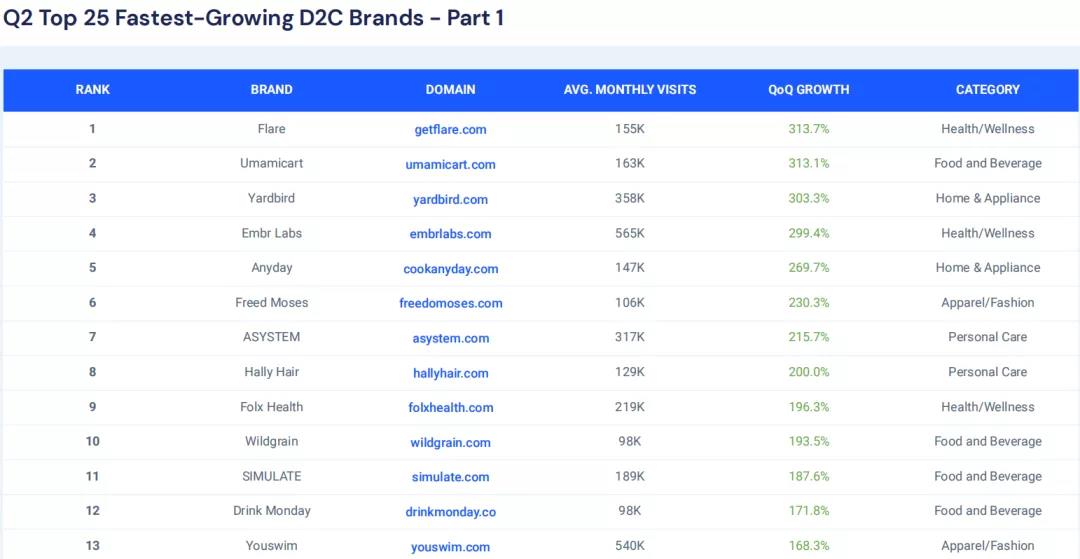Follow the cookanyday.com link
This screenshot has width=1080, height=559.
[x=450, y=269]
